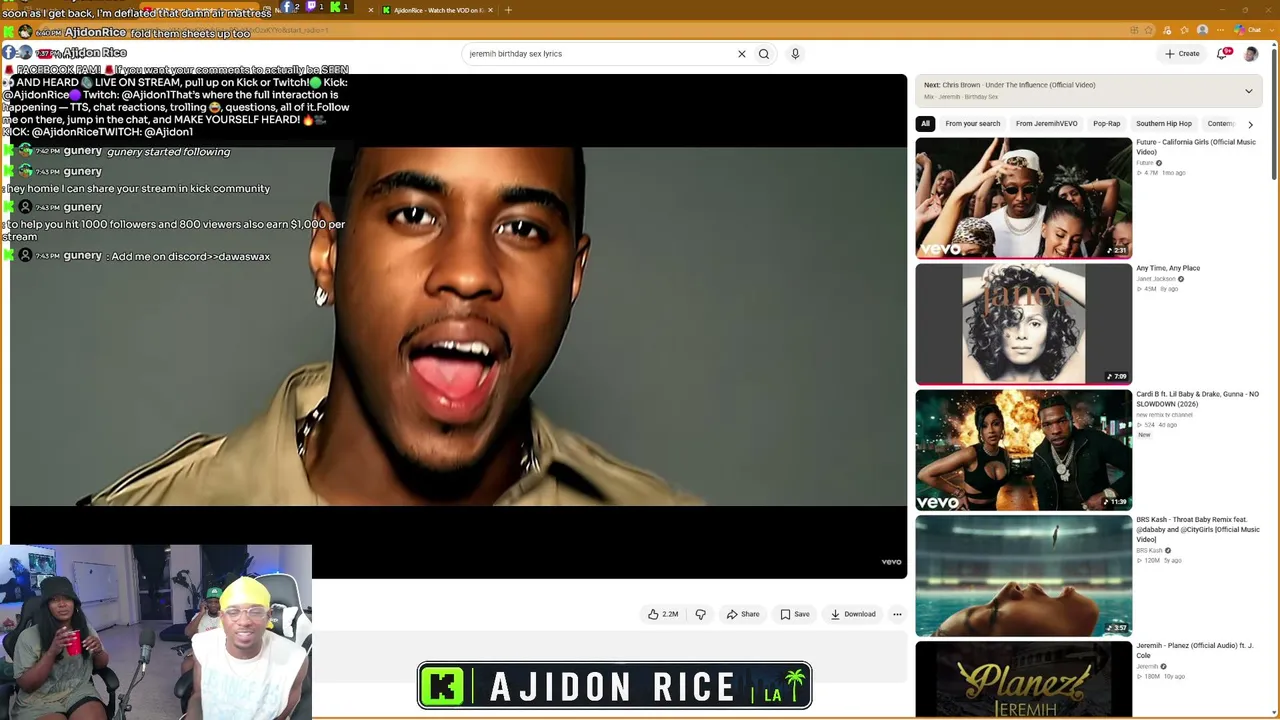Open browser Settings and more menu
Viewport: 1280px width, 720px height.
[x=1219, y=30]
